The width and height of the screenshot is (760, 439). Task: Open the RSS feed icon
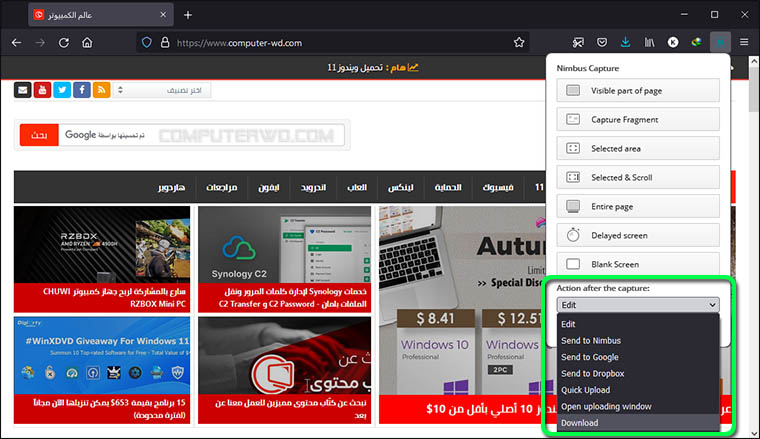tap(101, 90)
